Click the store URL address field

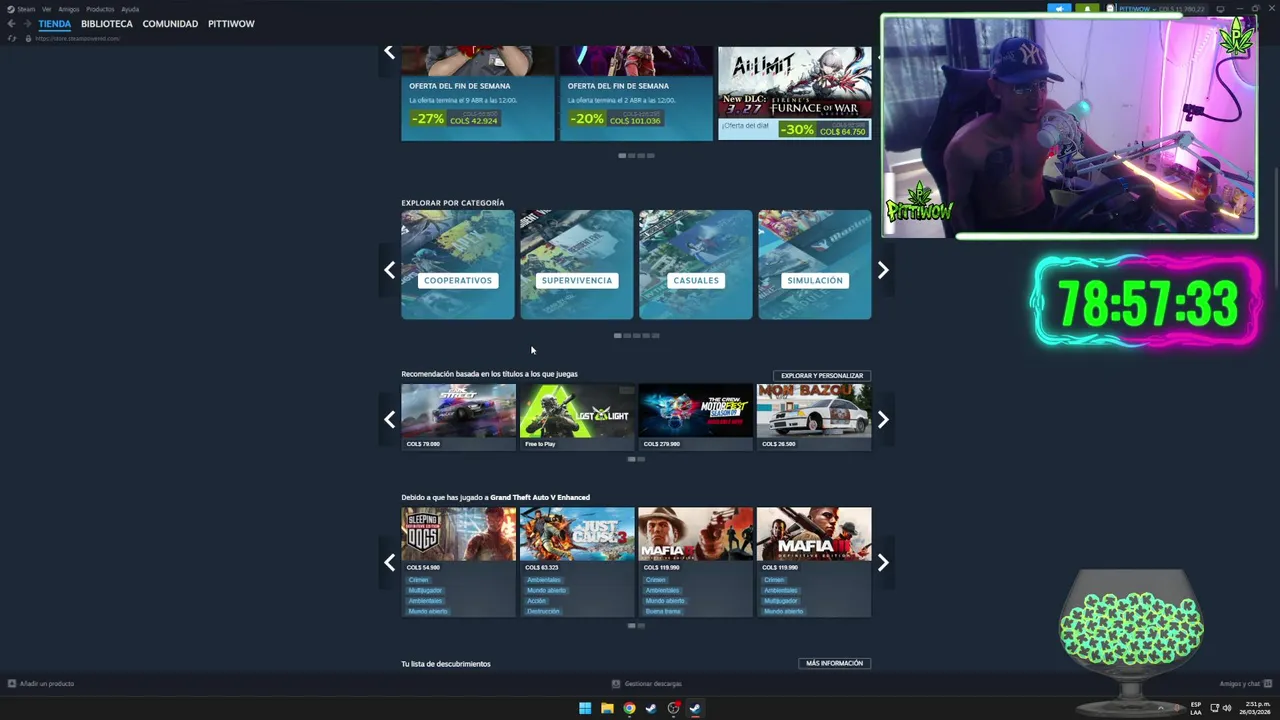coord(78,38)
